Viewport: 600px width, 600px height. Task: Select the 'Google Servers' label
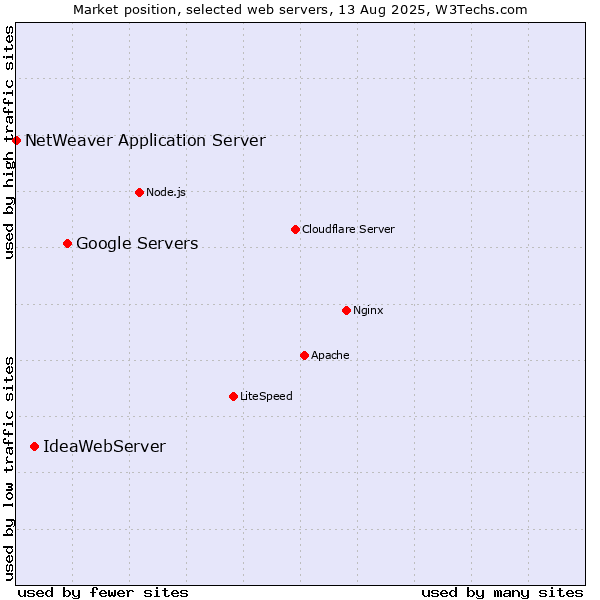(x=137, y=244)
